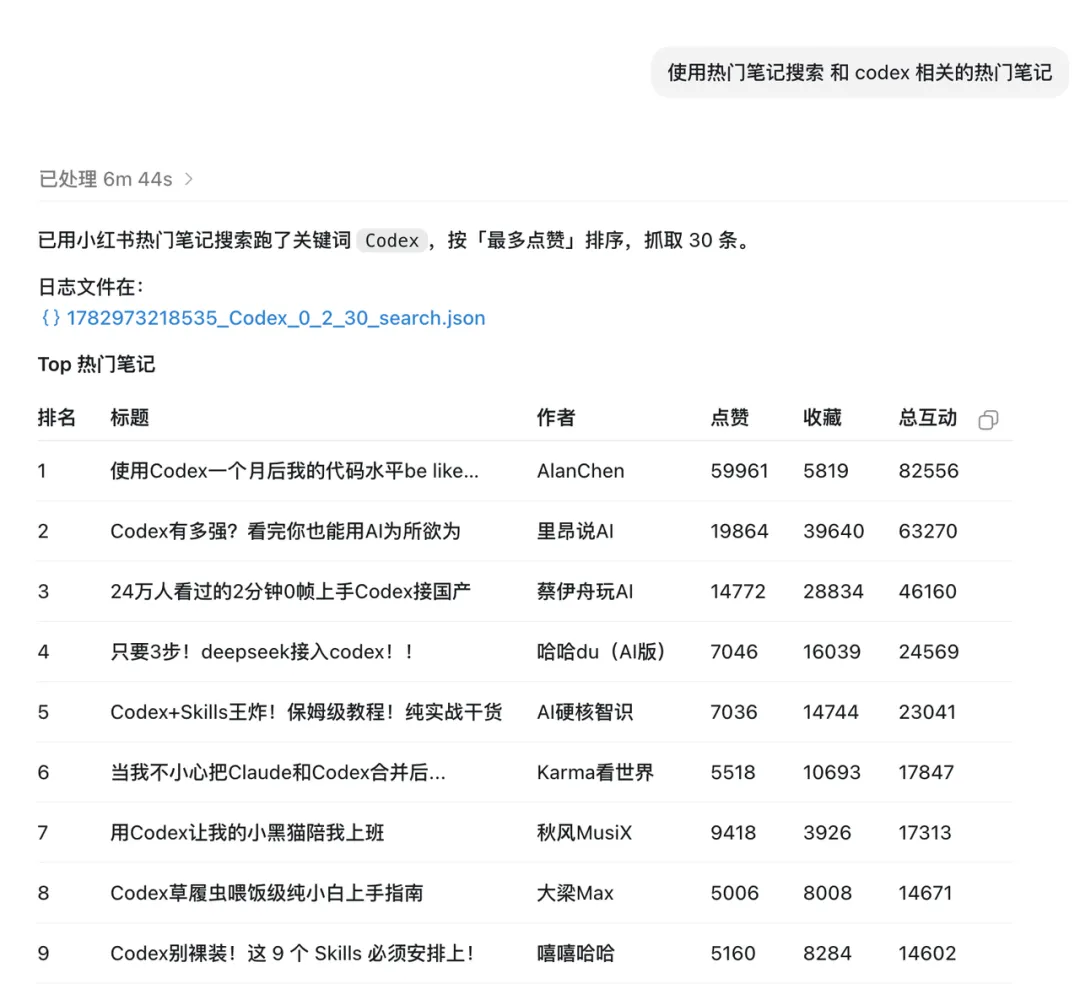Image resolution: width=1080 pixels, height=1000 pixels.
Task: Select the 总互动 column header
Action: (927, 417)
